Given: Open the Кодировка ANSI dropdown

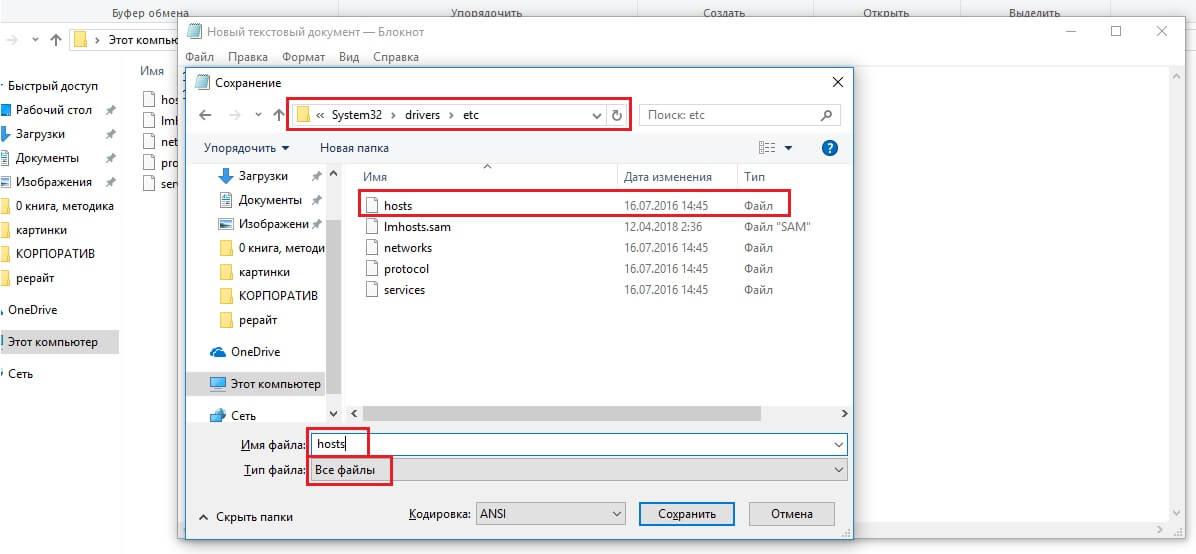Looking at the screenshot, I should pyautogui.click(x=550, y=514).
